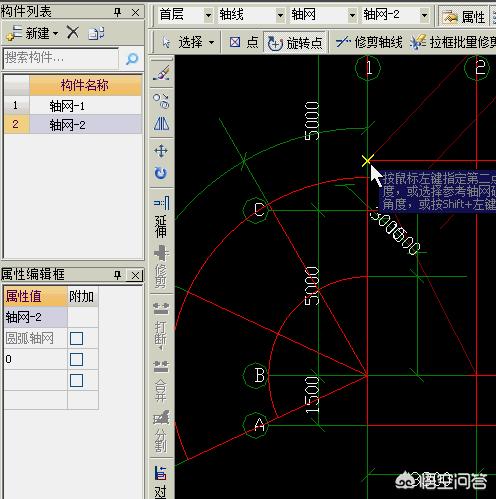
Task: Toggle the checkbox beside value 0
Action: click(x=76, y=359)
